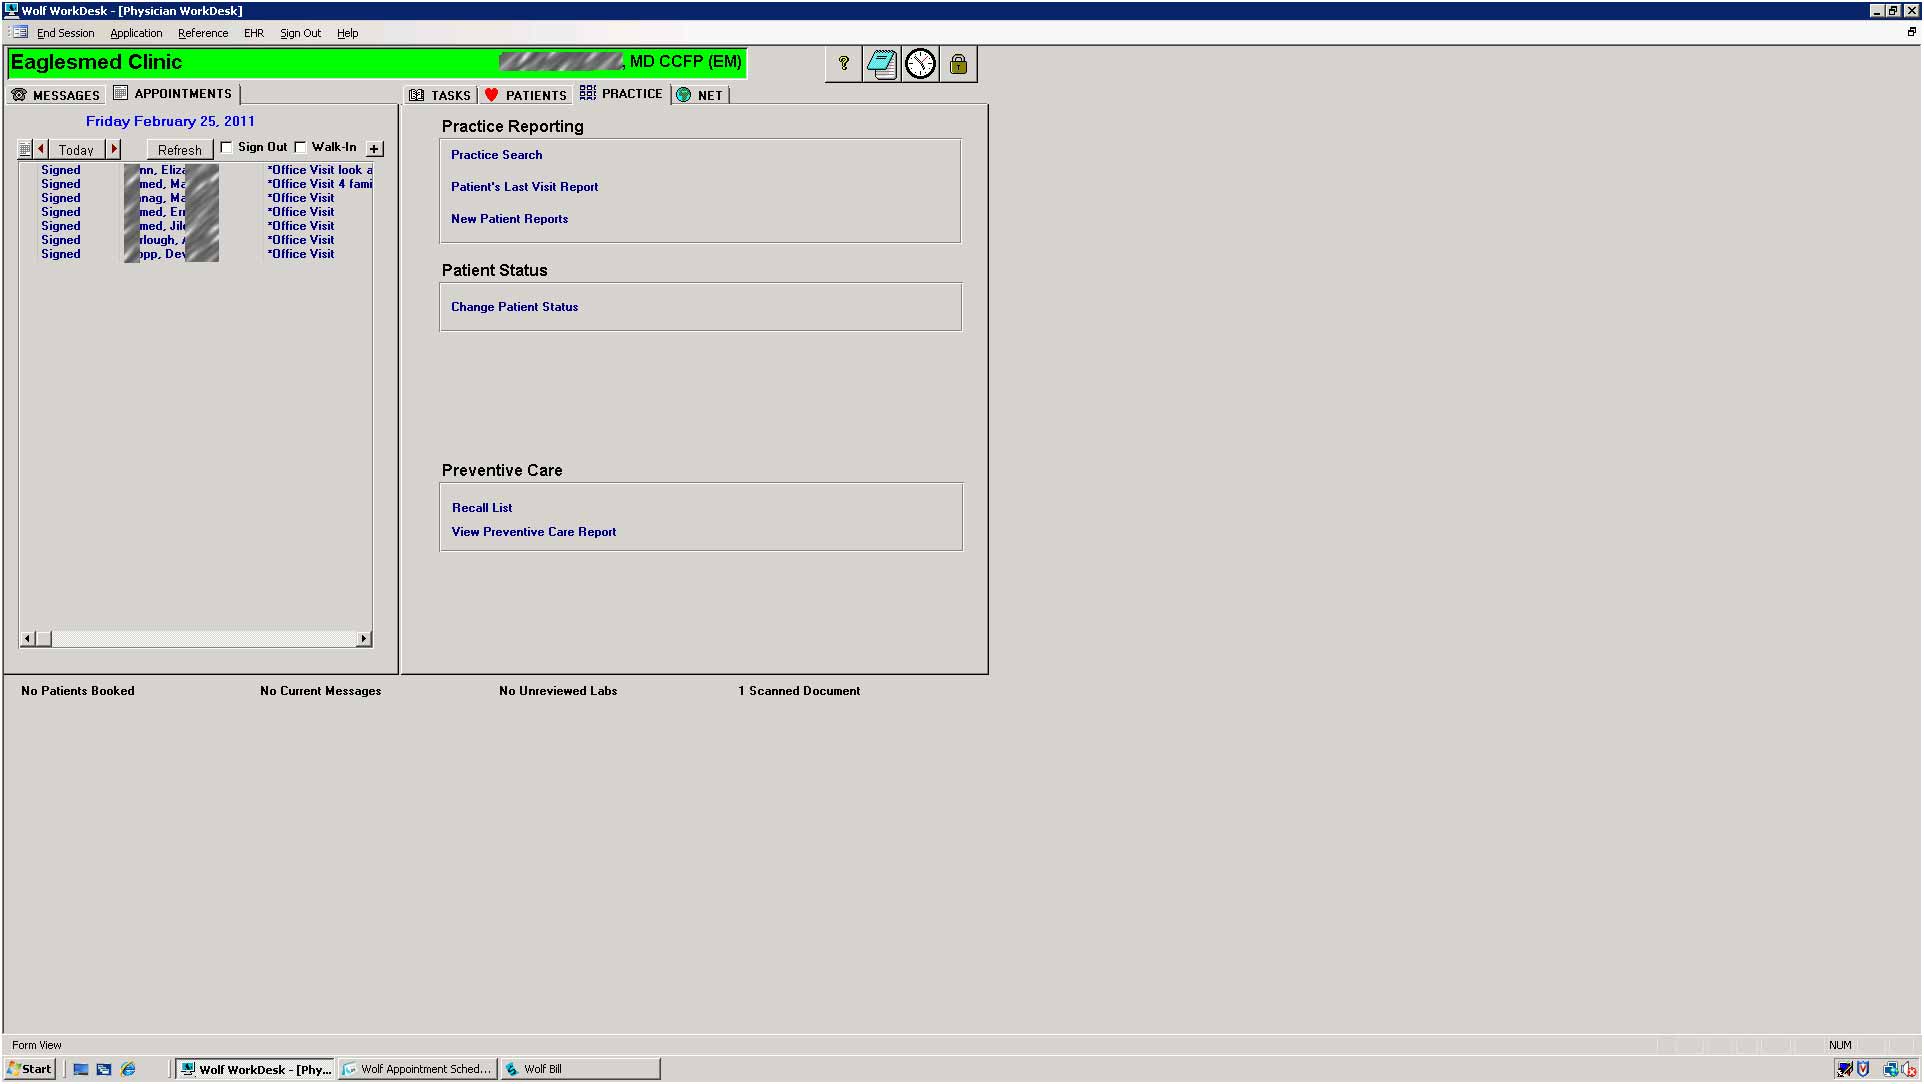Click the padlock lock icon
Viewport: 1924px width, 1084px height.
click(958, 64)
